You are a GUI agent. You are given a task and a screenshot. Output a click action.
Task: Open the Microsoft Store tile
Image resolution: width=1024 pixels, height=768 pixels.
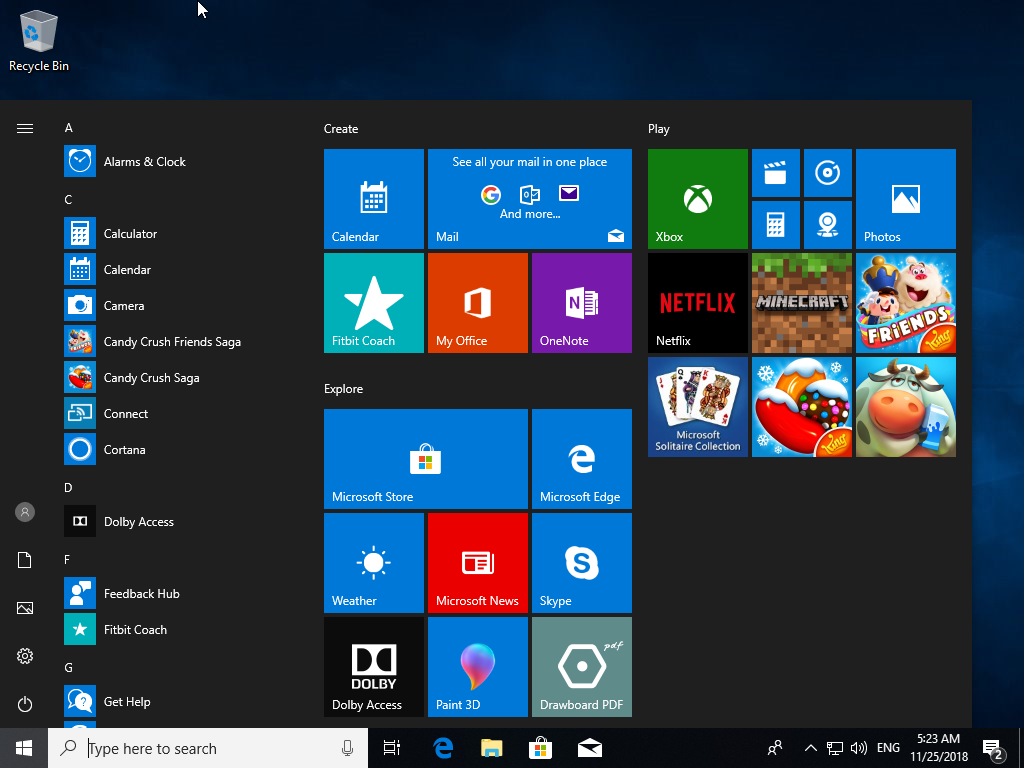(x=425, y=458)
